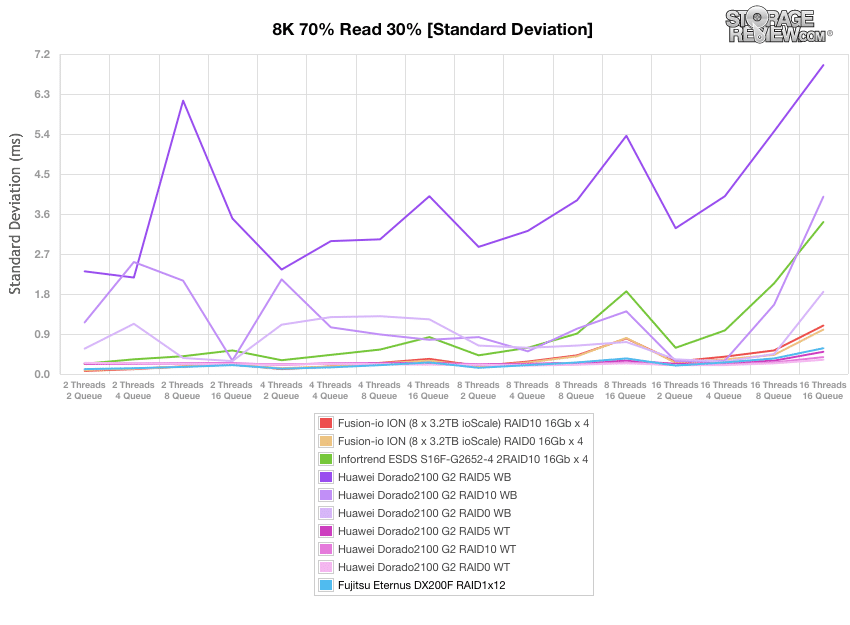
Task: Click the Huawei Dorado2100 G2 RAID10 WB swatch
Action: tap(326, 495)
